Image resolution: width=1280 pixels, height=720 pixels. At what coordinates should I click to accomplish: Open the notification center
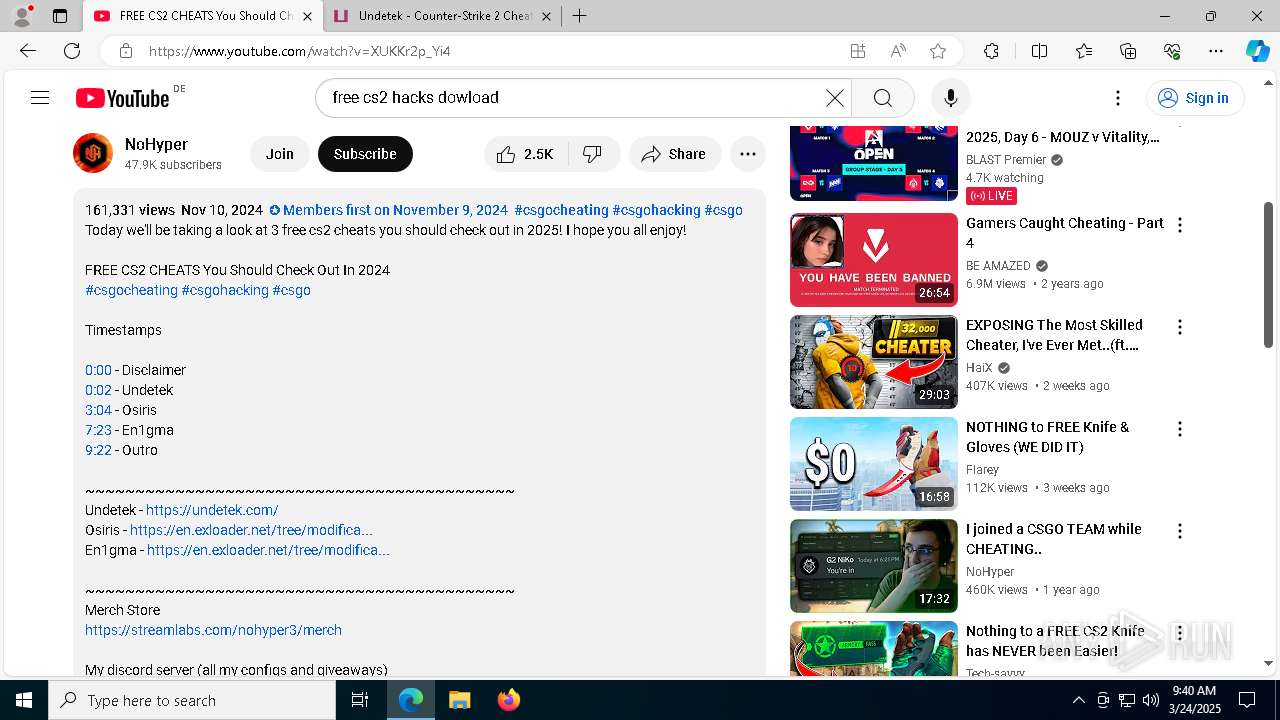tap(1247, 700)
